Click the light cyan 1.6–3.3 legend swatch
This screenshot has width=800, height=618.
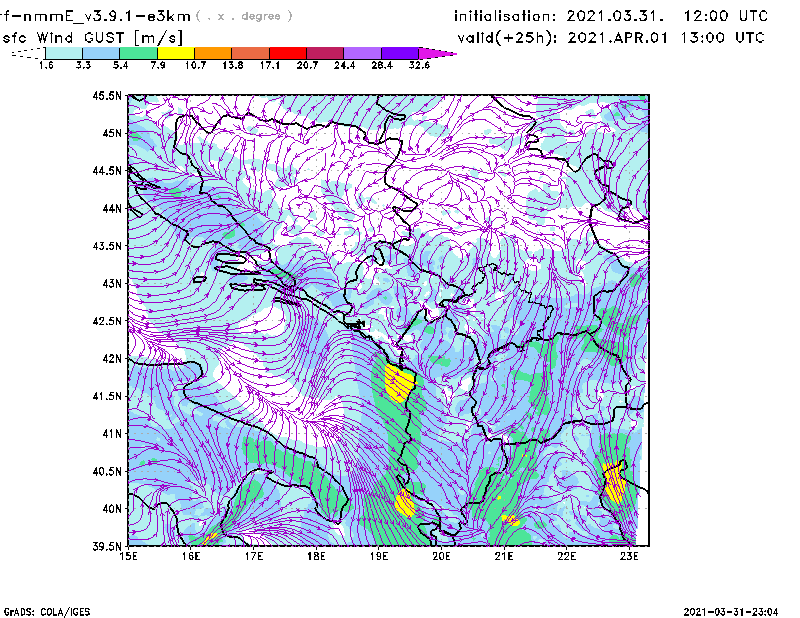[64, 53]
